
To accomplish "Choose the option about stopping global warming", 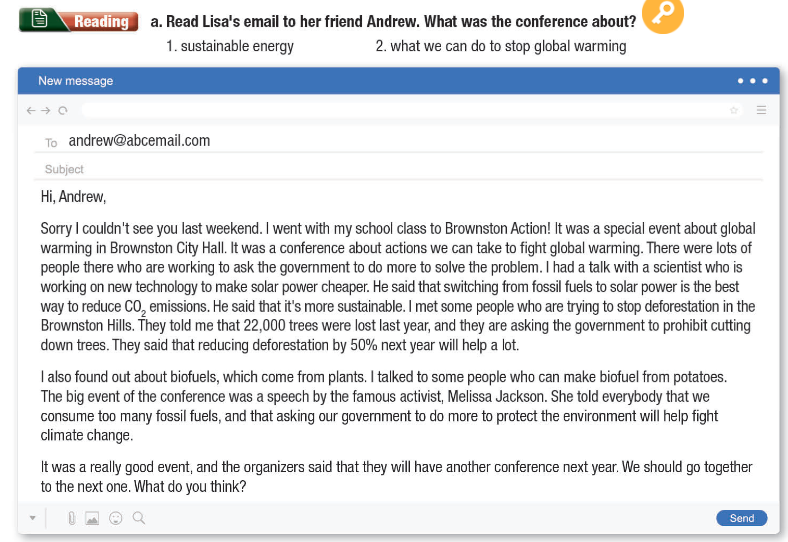I will pos(501,46).
